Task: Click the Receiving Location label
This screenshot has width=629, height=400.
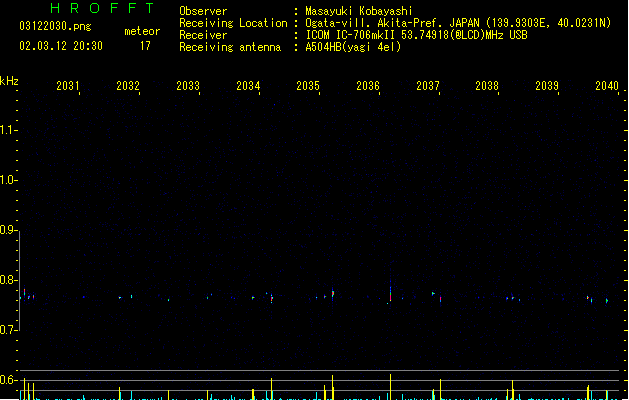Action: coord(233,23)
